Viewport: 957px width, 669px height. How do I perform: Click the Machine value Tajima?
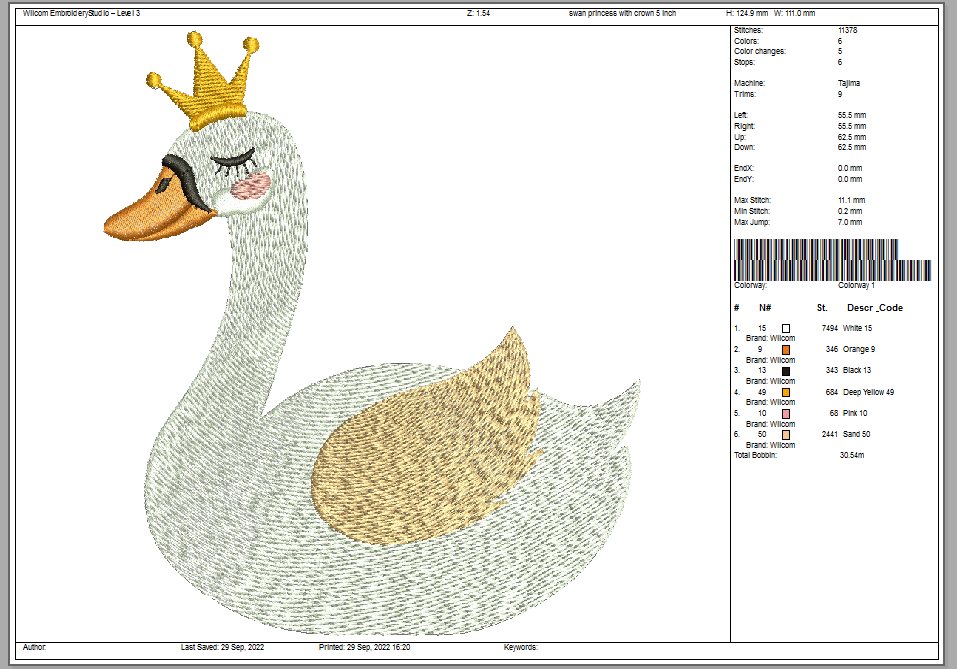click(x=849, y=83)
